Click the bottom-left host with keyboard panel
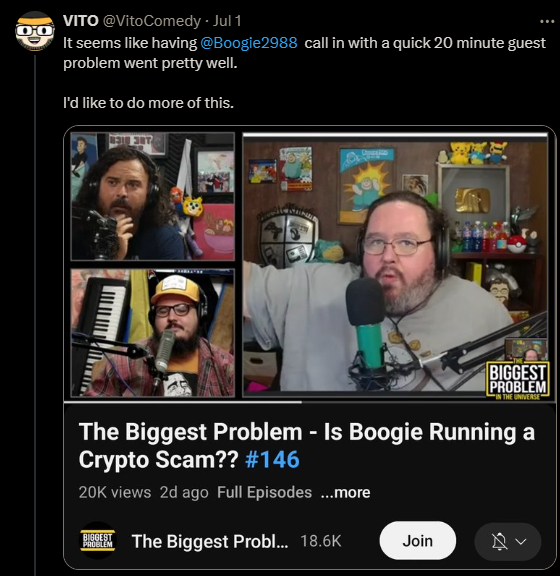The image size is (560, 576). pyautogui.click(x=152, y=333)
